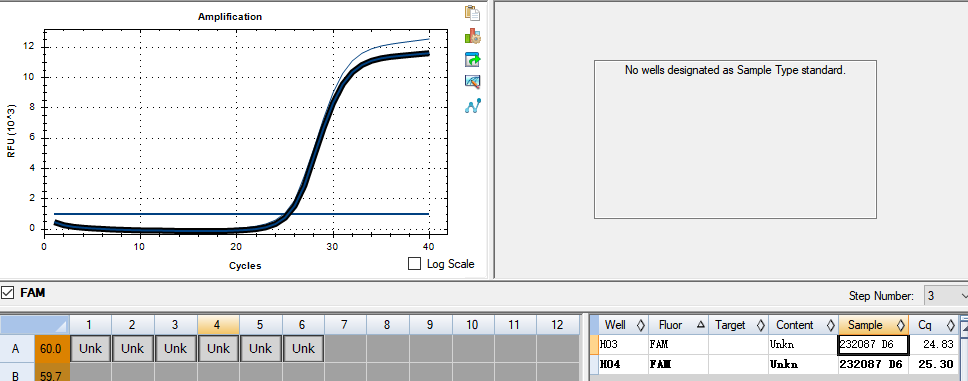This screenshot has height=381, width=968.
Task: Select all wells via plate corner cell
Action: coord(34,324)
